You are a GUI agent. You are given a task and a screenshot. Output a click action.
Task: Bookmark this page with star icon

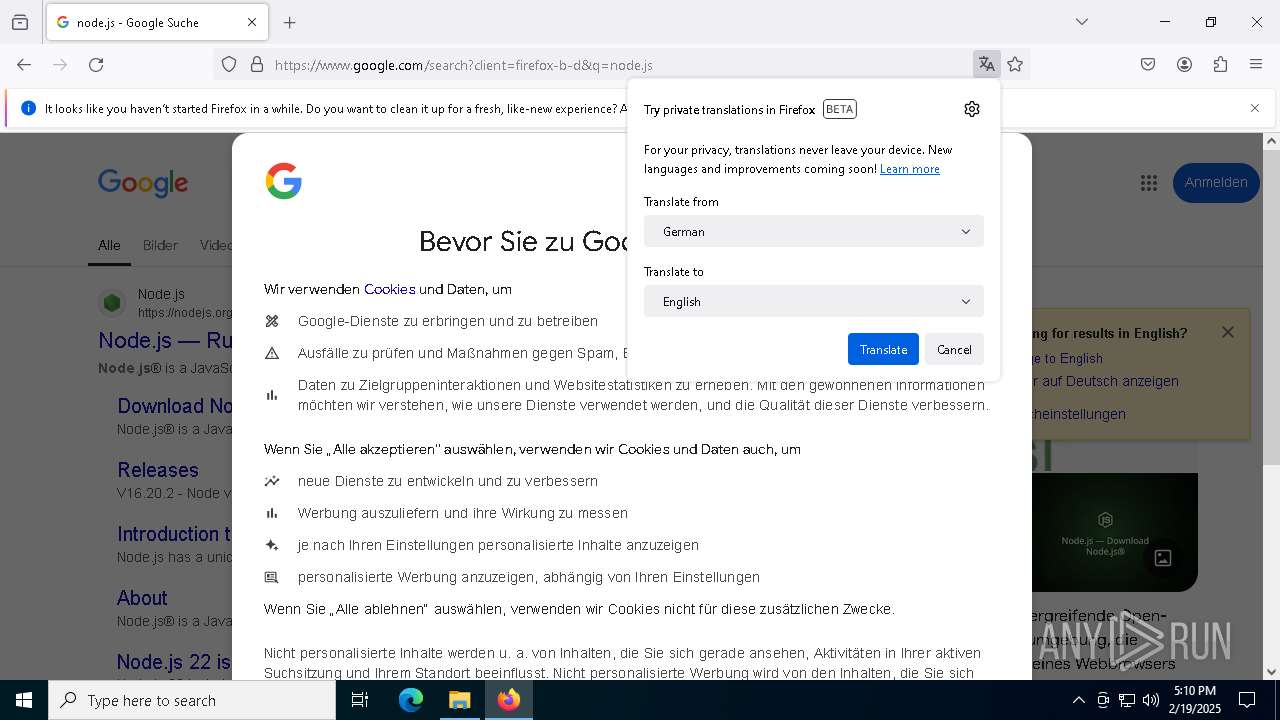pos(1015,64)
